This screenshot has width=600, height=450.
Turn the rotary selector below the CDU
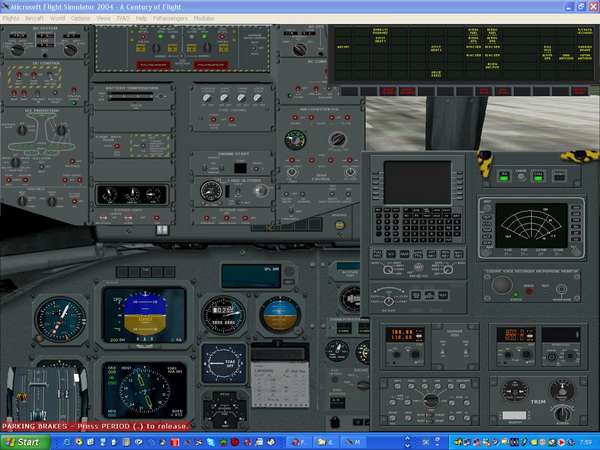[388, 301]
